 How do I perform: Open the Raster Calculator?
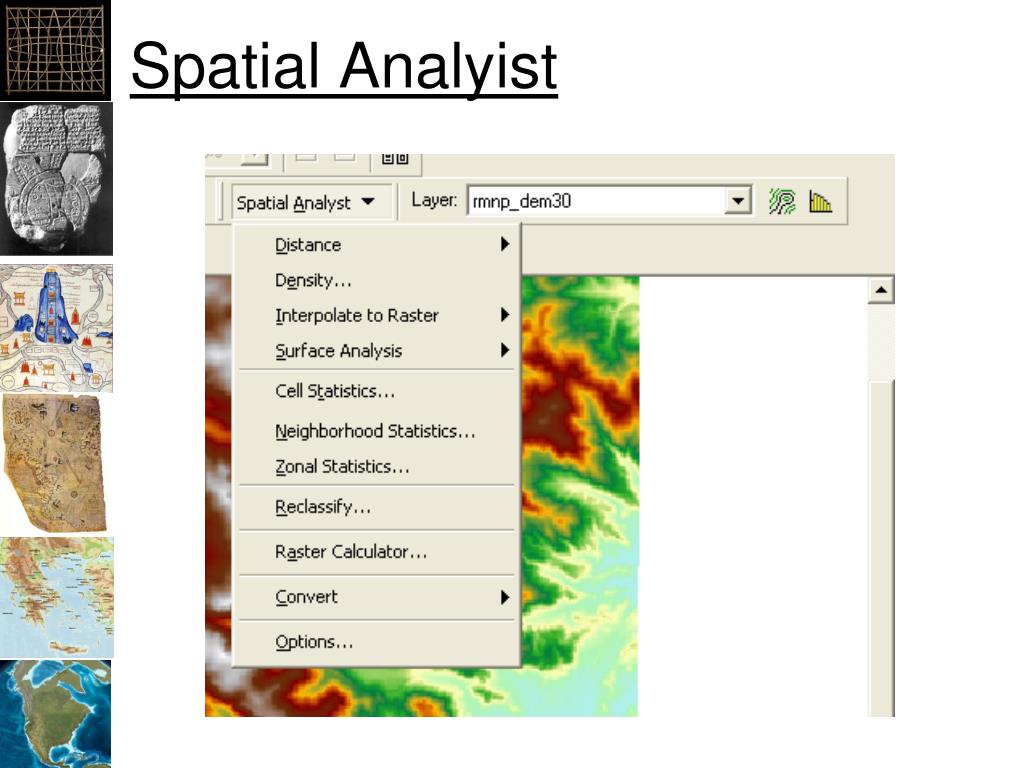376,552
